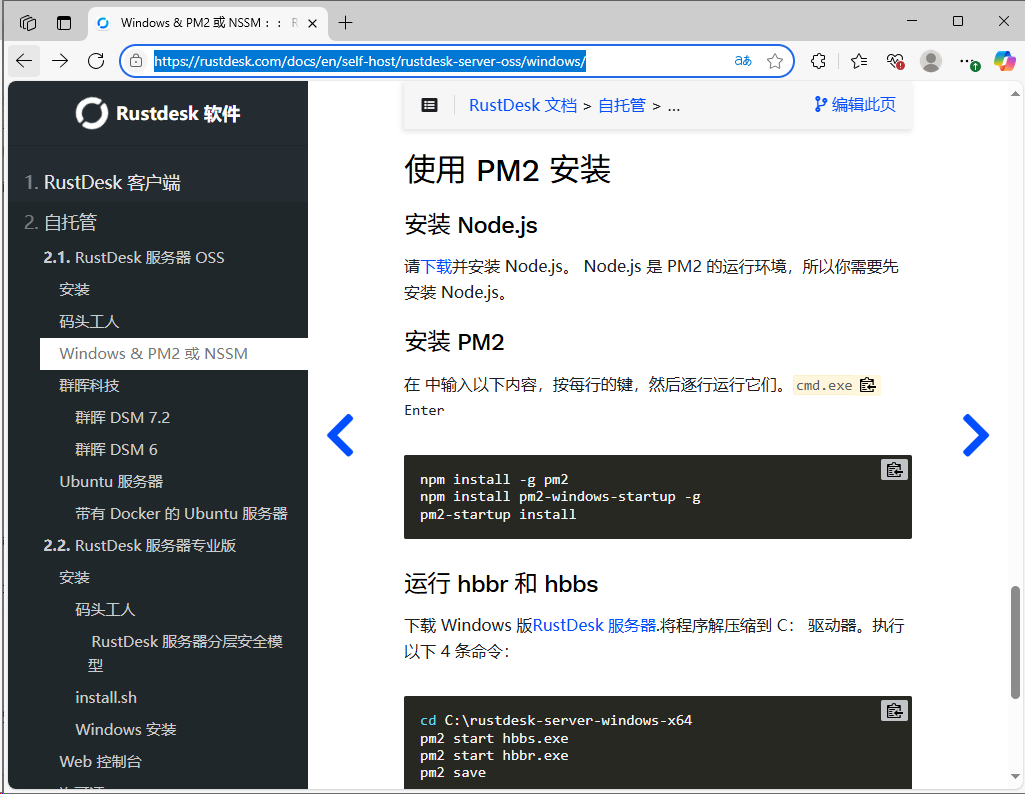Close the Windows & PM2 或 NSSM tab
Screen dimensions: 1025x794
(x=312, y=24)
